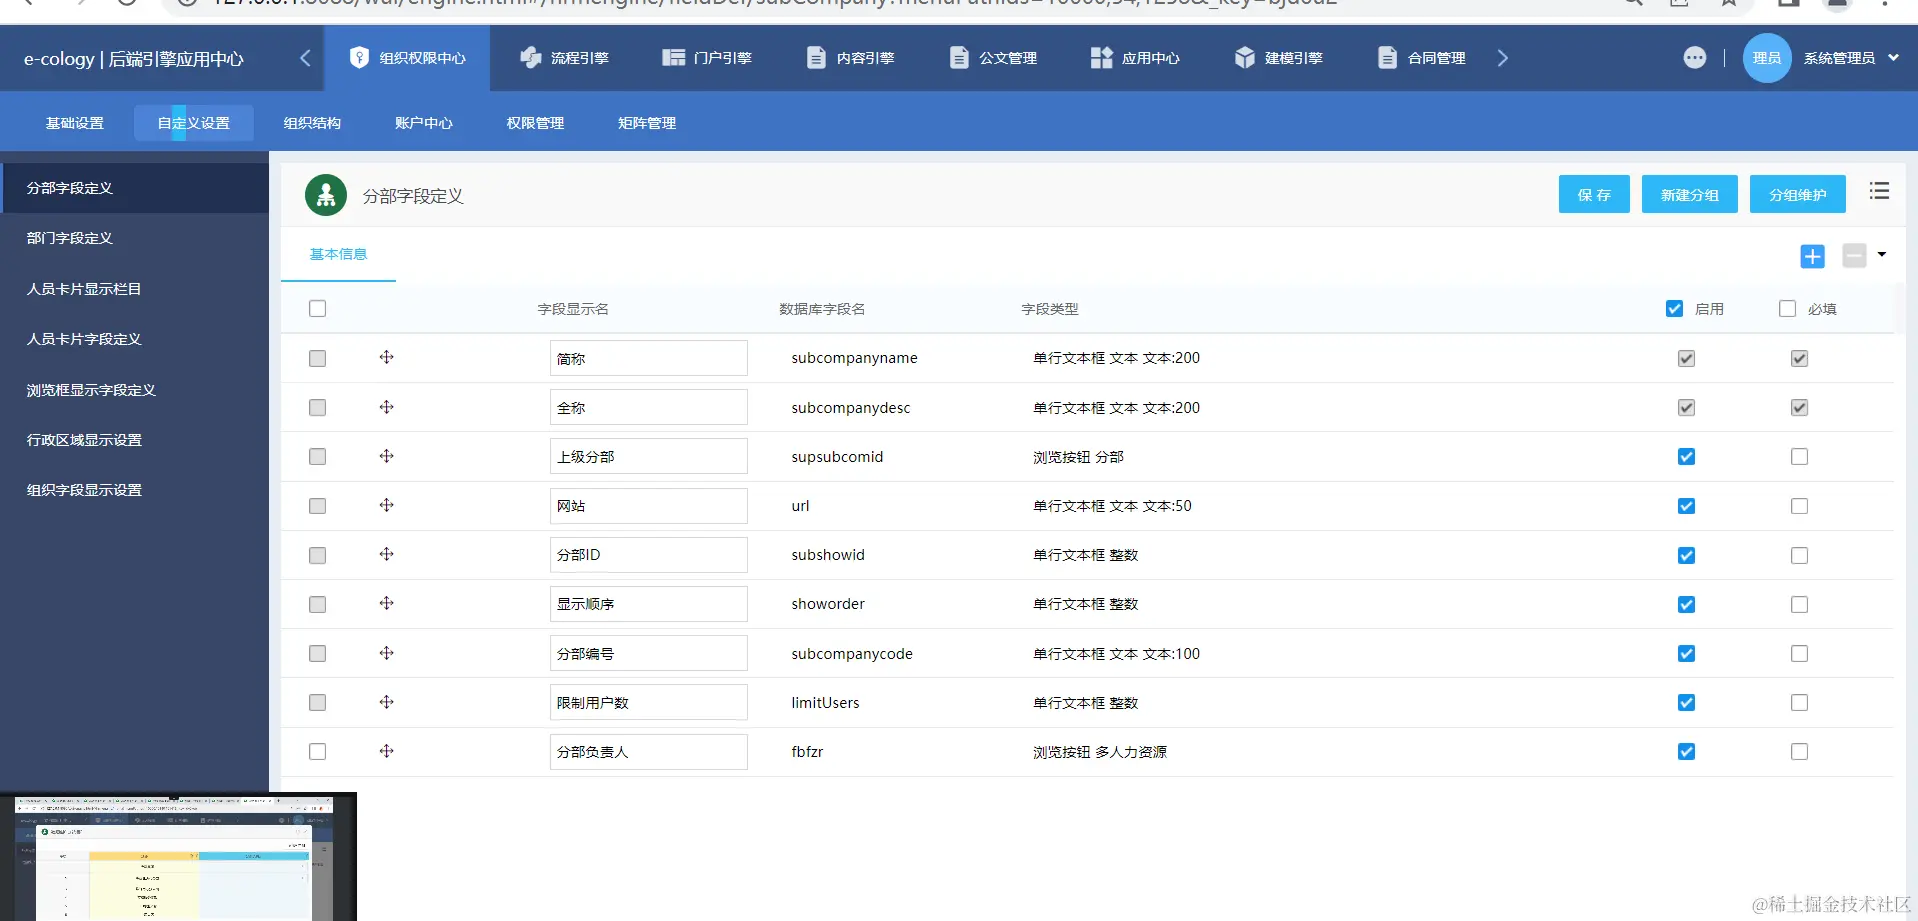
Task: Click the 理员 user avatar
Action: [1767, 58]
